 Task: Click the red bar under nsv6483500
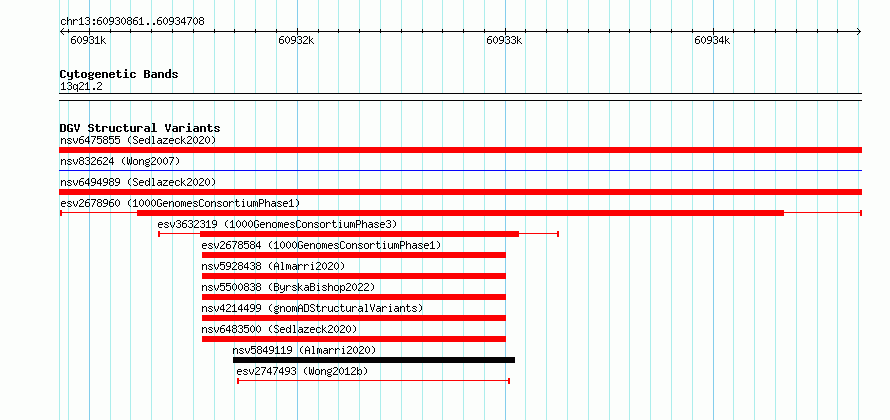pos(354,339)
